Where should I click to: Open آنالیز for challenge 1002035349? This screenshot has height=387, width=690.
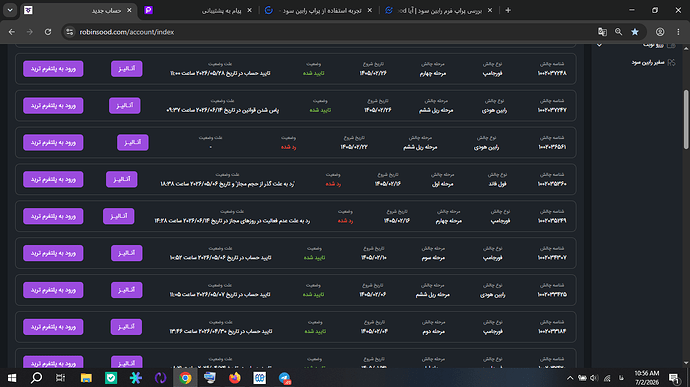(118, 216)
